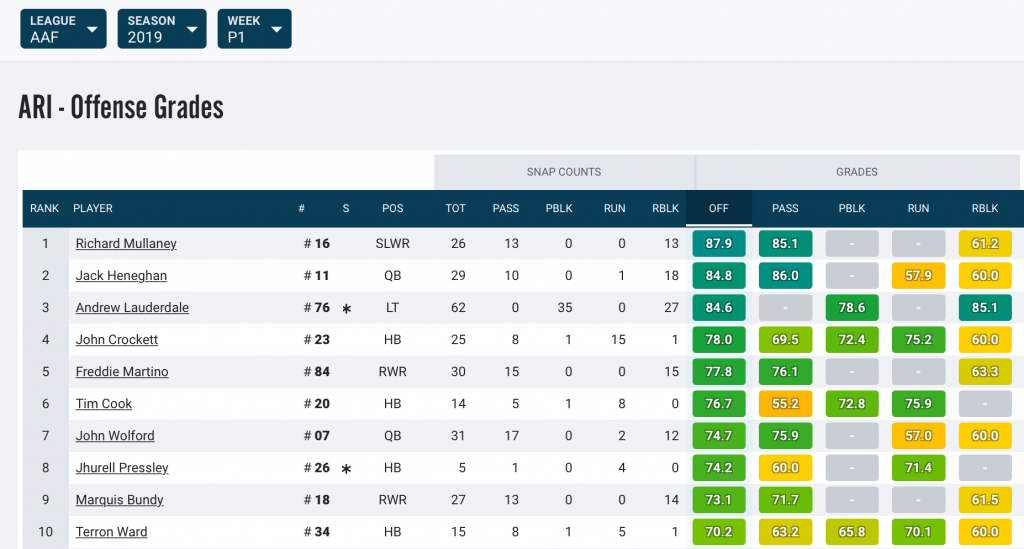Click the LT position cell

point(392,307)
